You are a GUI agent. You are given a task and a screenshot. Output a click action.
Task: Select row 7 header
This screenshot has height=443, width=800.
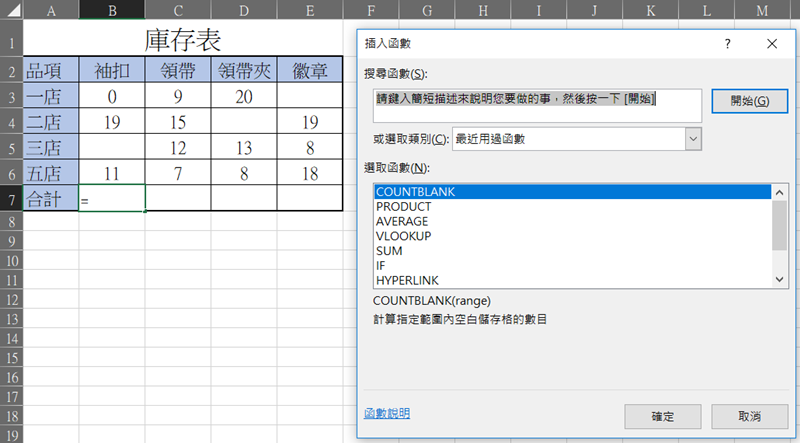11,198
